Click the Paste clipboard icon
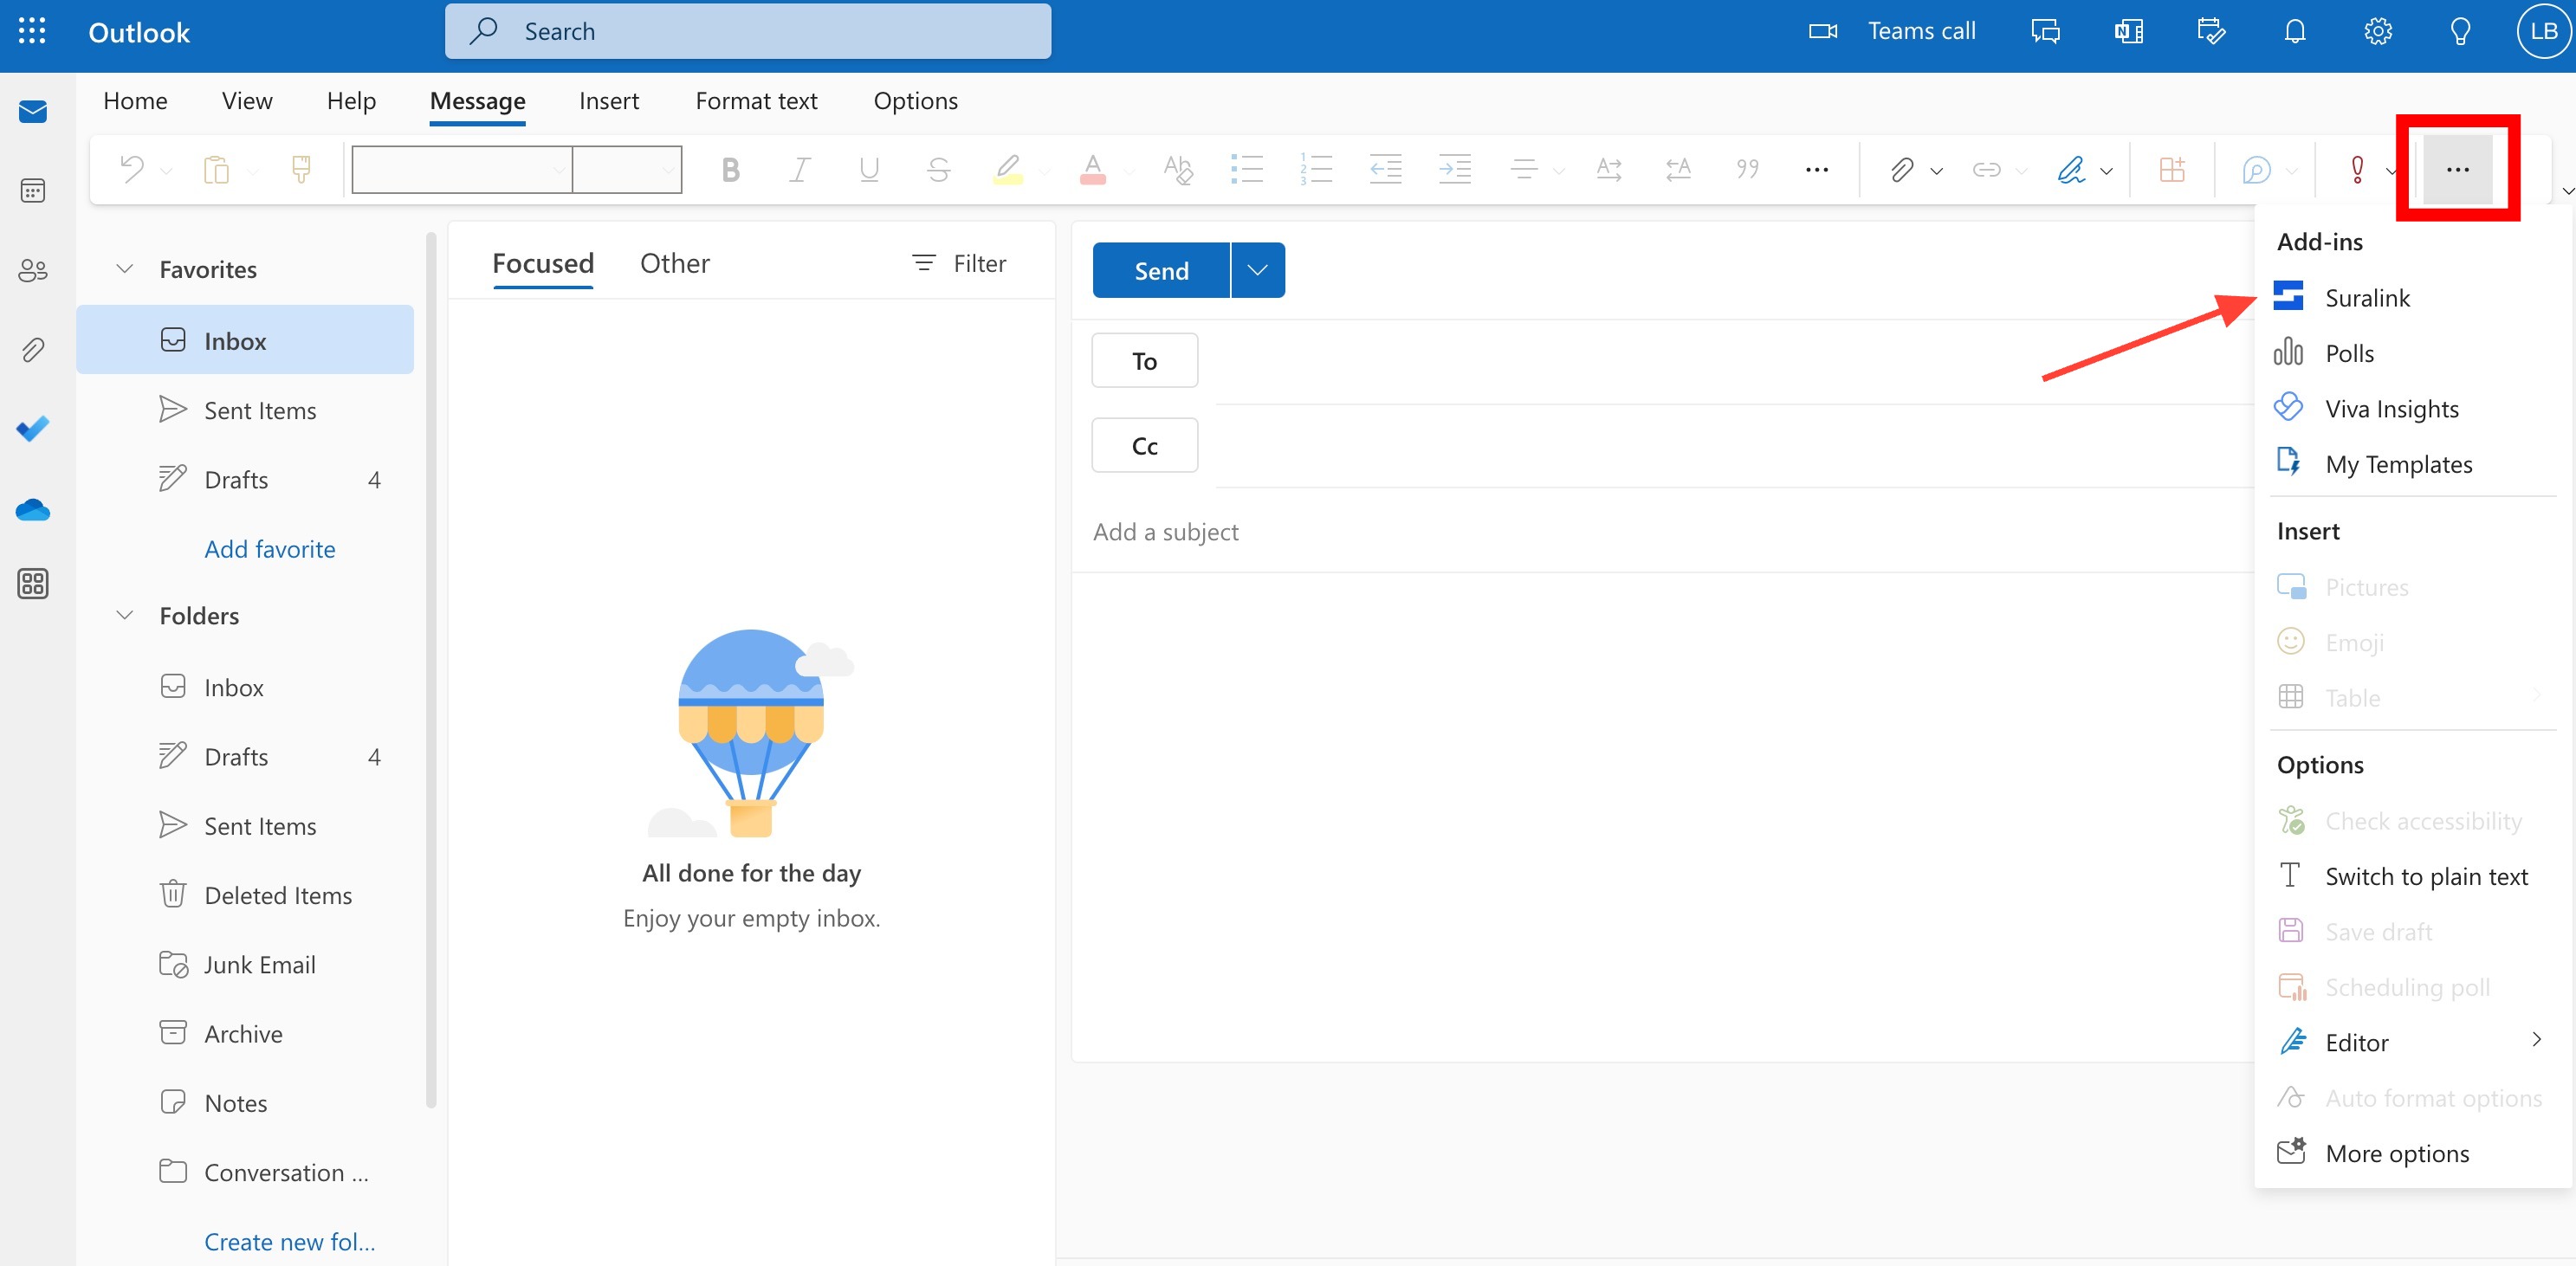Viewport: 2576px width, 1266px height. (216, 169)
